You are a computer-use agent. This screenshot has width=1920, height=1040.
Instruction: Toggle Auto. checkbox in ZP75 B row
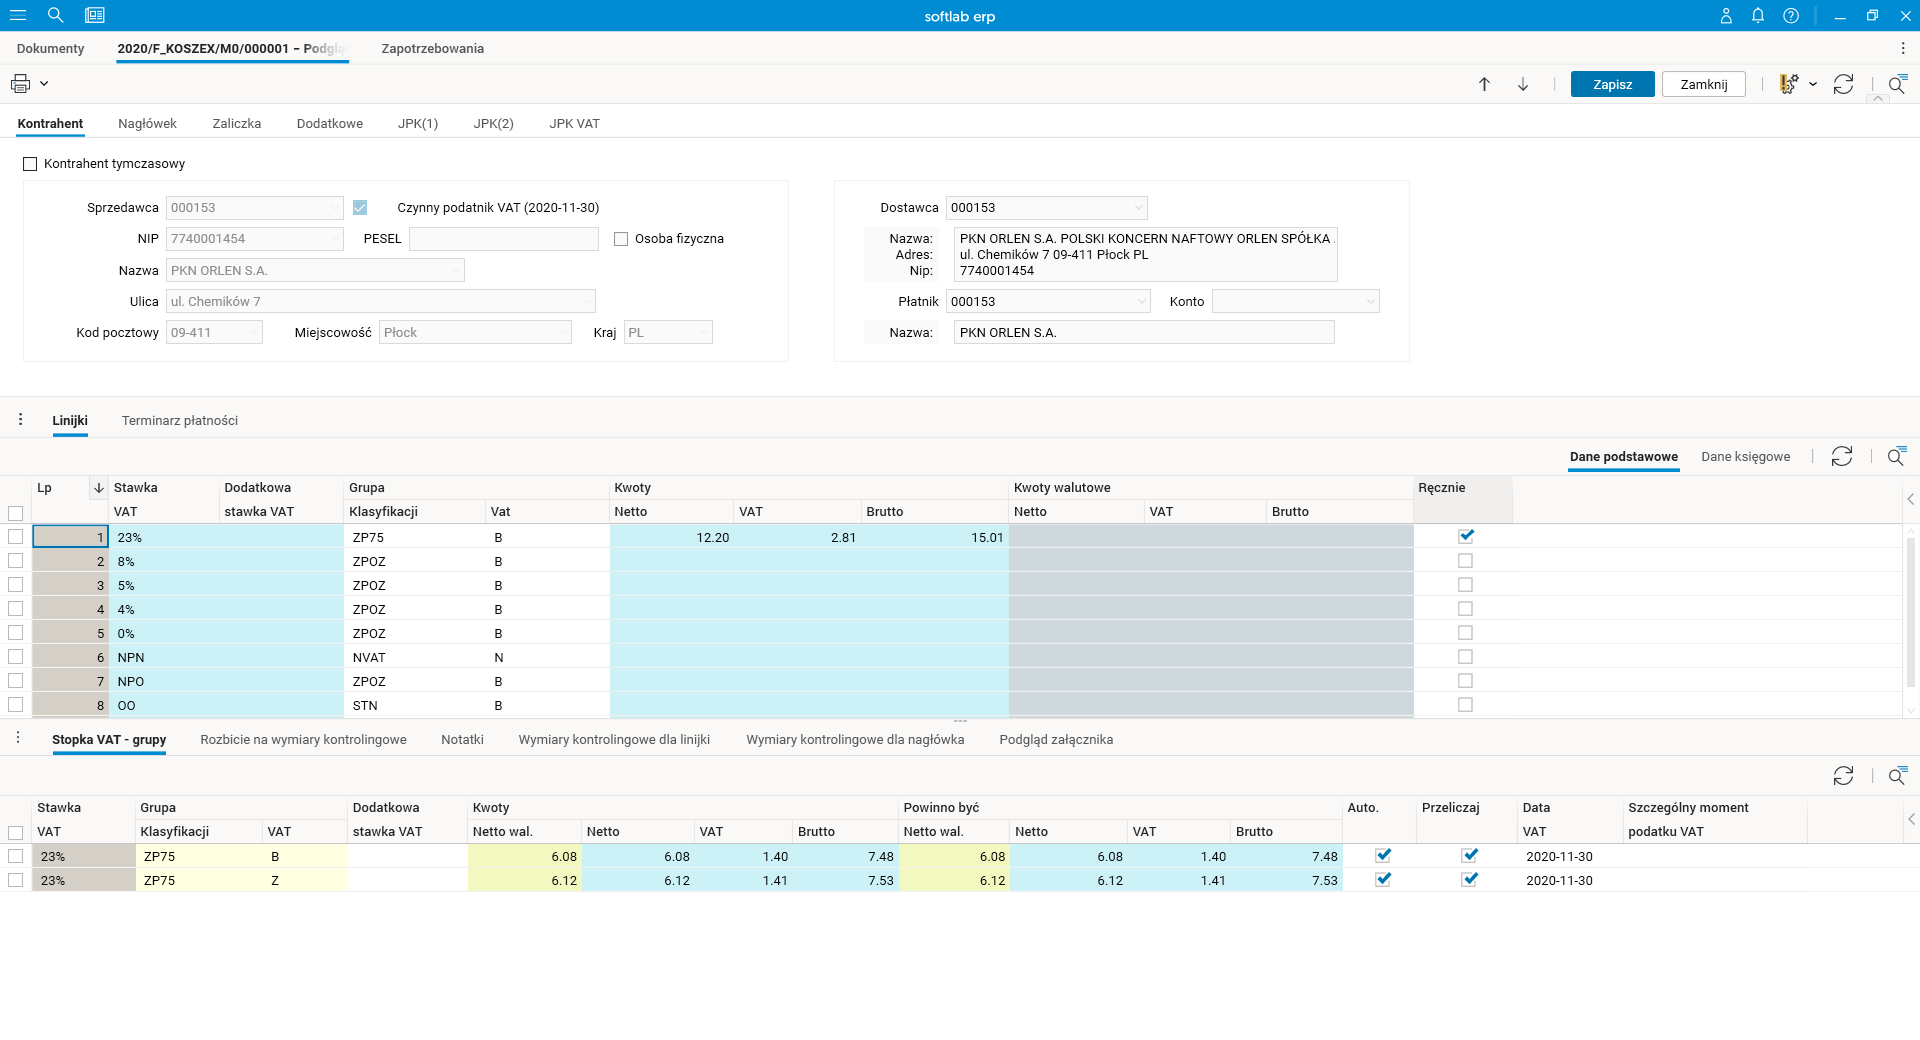click(1383, 856)
